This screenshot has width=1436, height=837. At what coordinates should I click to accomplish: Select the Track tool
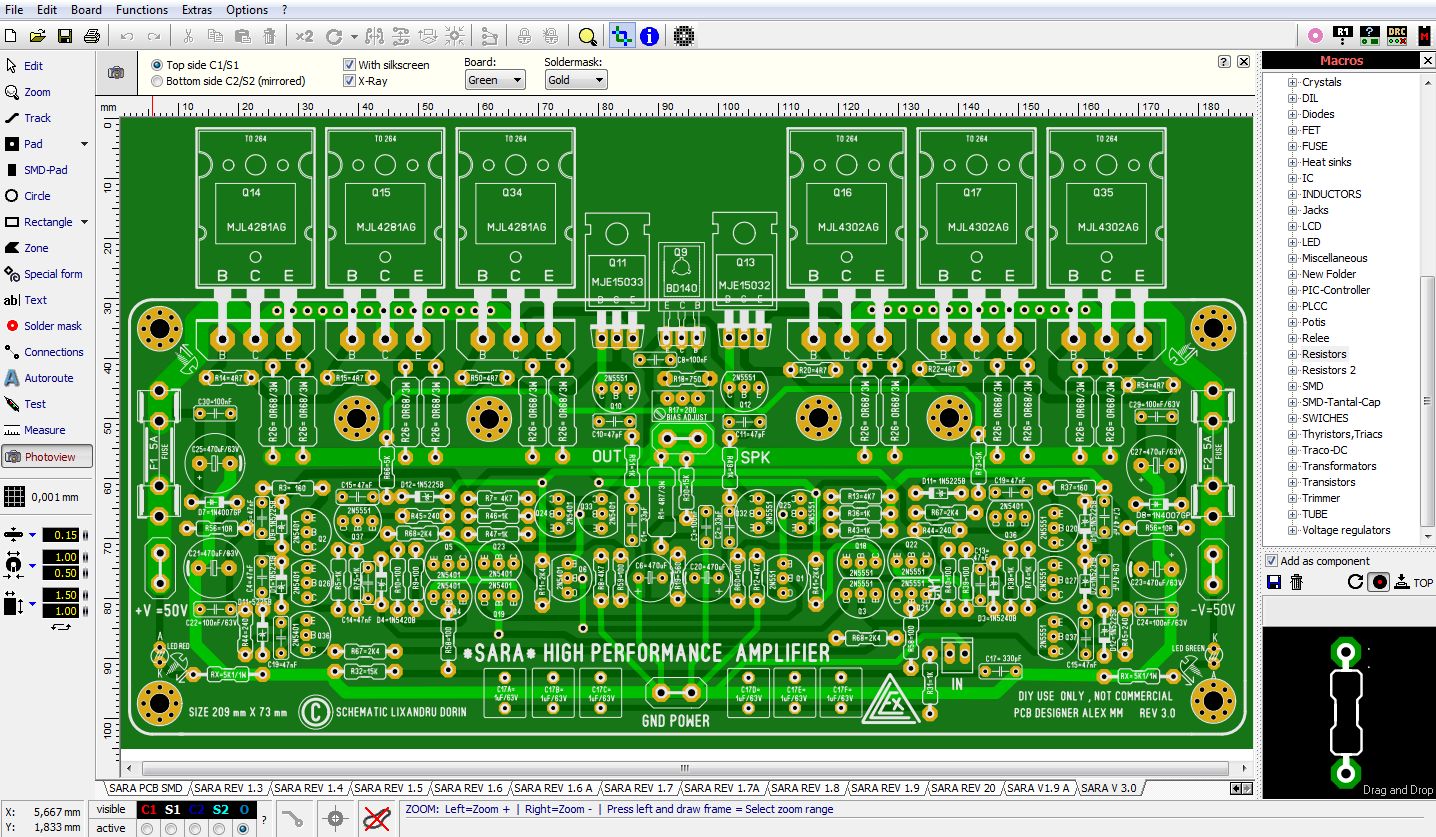coord(28,118)
